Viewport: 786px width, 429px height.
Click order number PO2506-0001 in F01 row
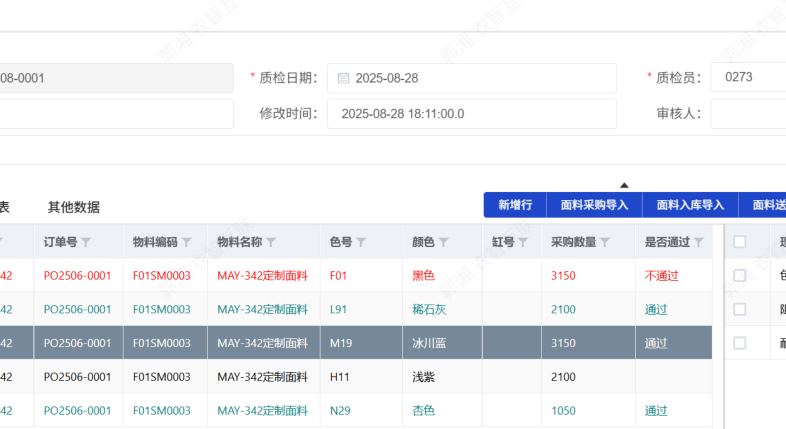point(77,276)
